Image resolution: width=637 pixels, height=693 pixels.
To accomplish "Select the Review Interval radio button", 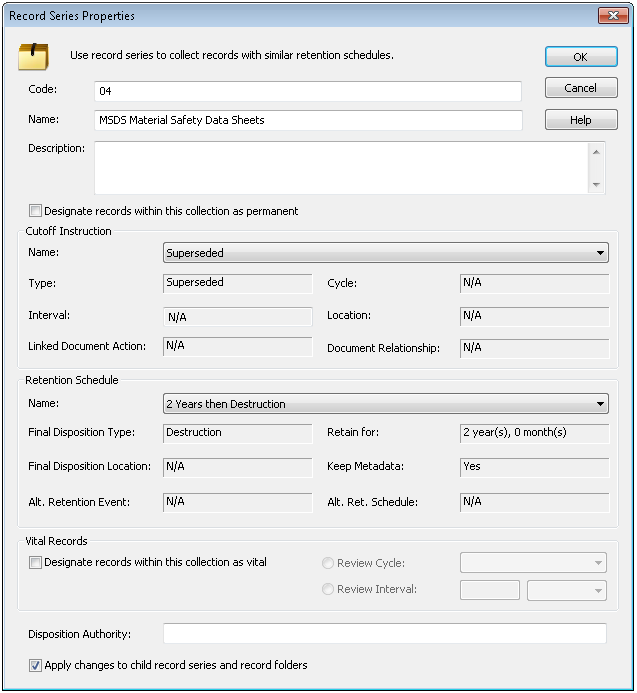I will pos(328,589).
